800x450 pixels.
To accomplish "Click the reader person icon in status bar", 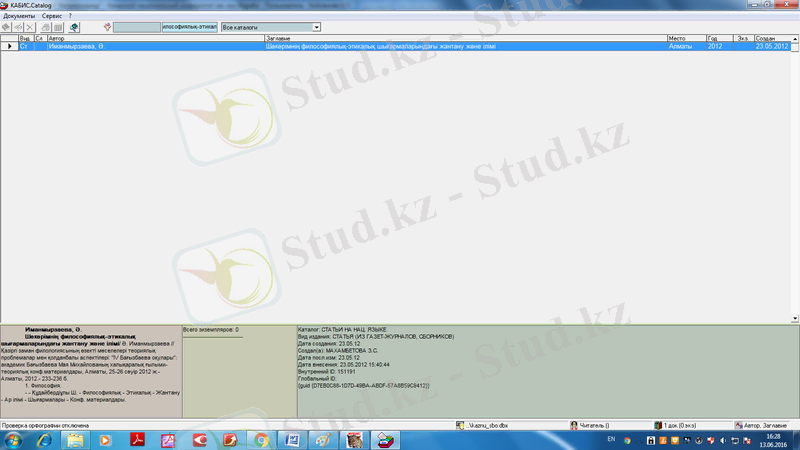I will pos(574,425).
